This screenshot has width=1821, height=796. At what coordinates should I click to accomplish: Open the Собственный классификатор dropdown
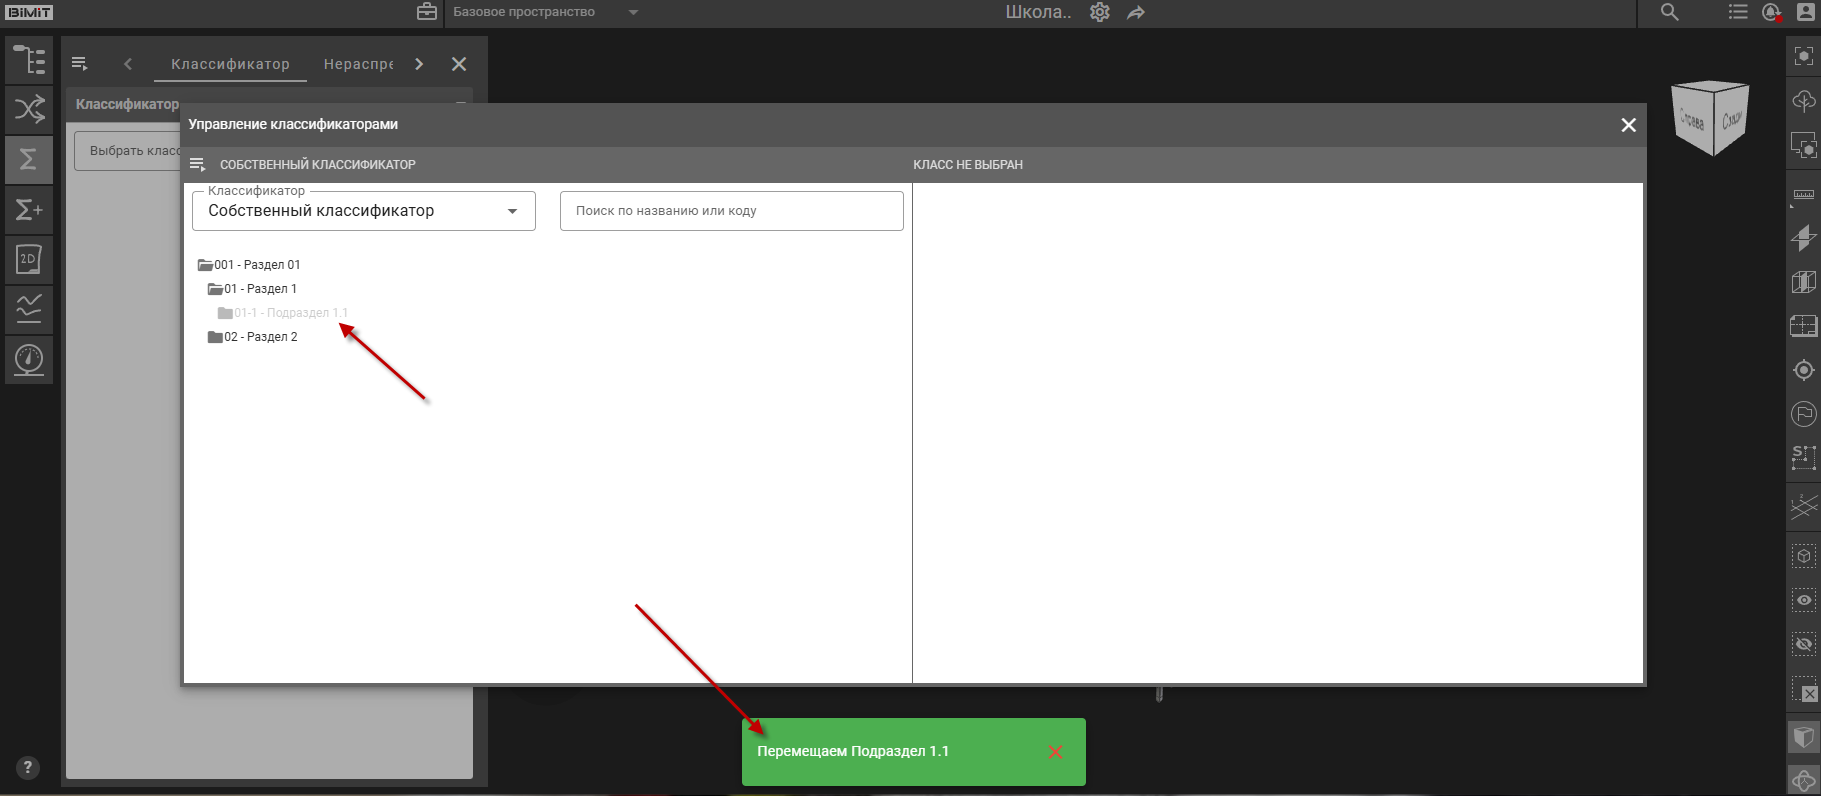pyautogui.click(x=363, y=211)
